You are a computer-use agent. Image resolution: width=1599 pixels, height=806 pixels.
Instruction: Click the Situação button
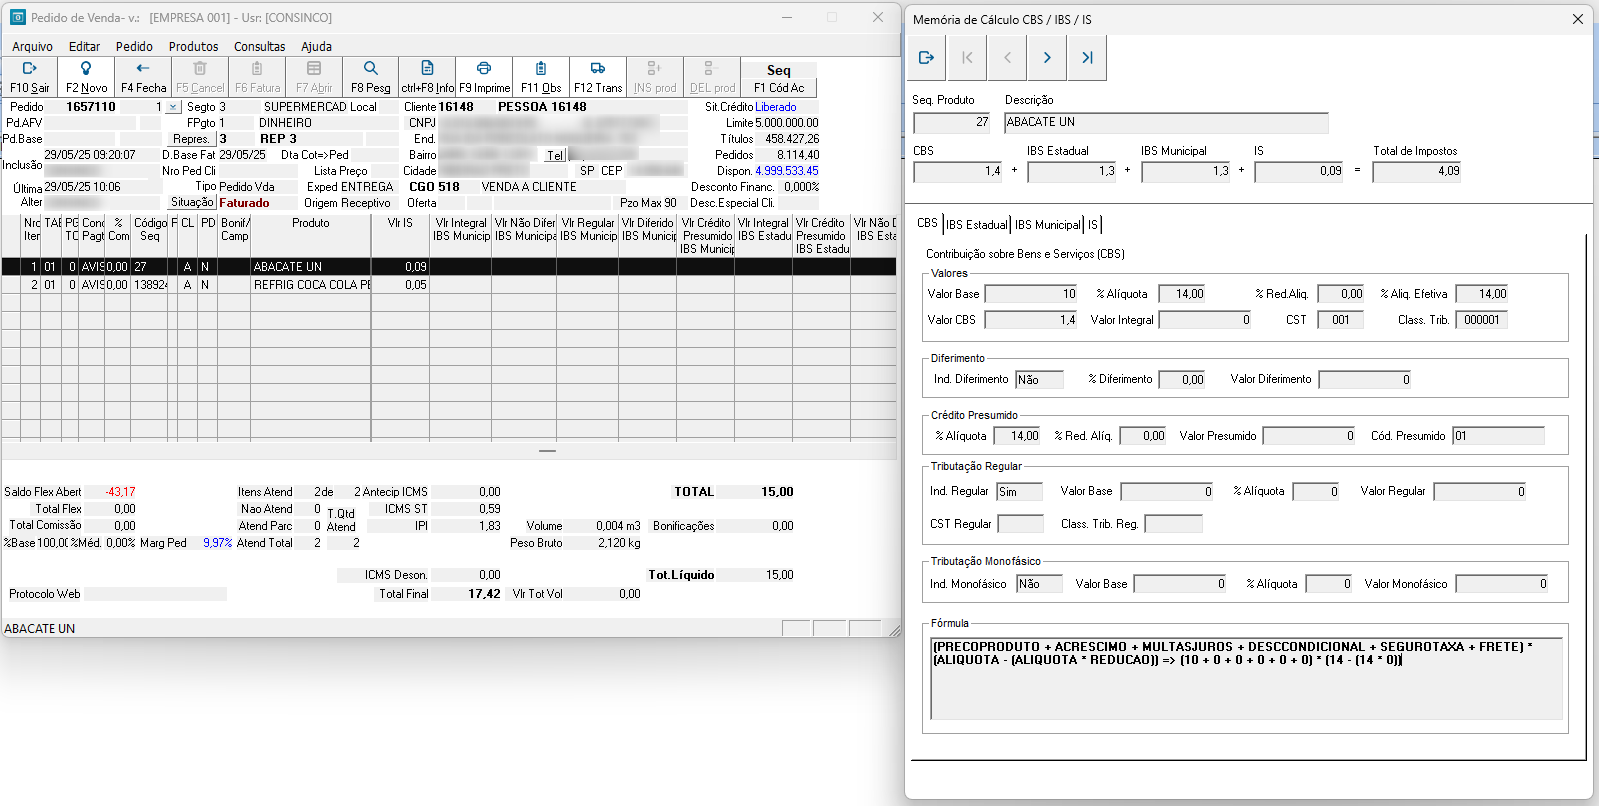point(192,202)
